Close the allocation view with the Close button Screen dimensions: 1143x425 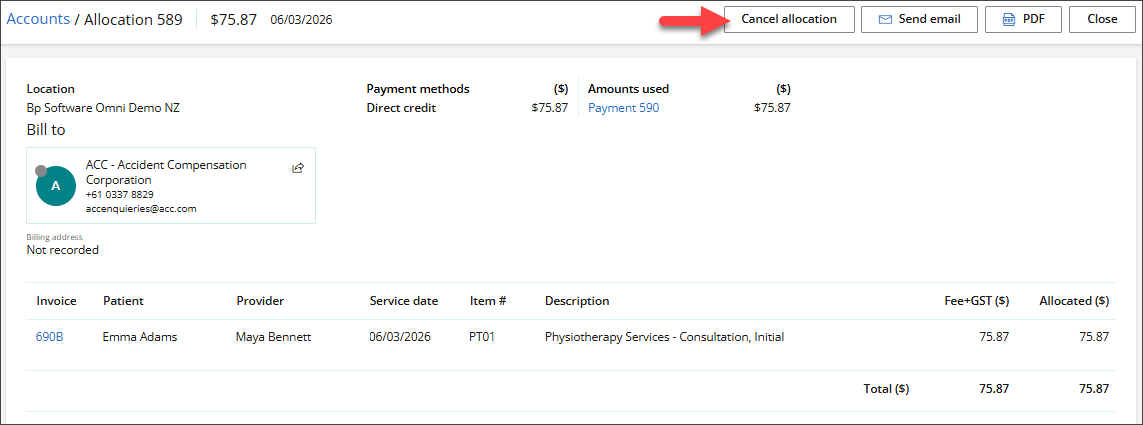pos(1102,19)
